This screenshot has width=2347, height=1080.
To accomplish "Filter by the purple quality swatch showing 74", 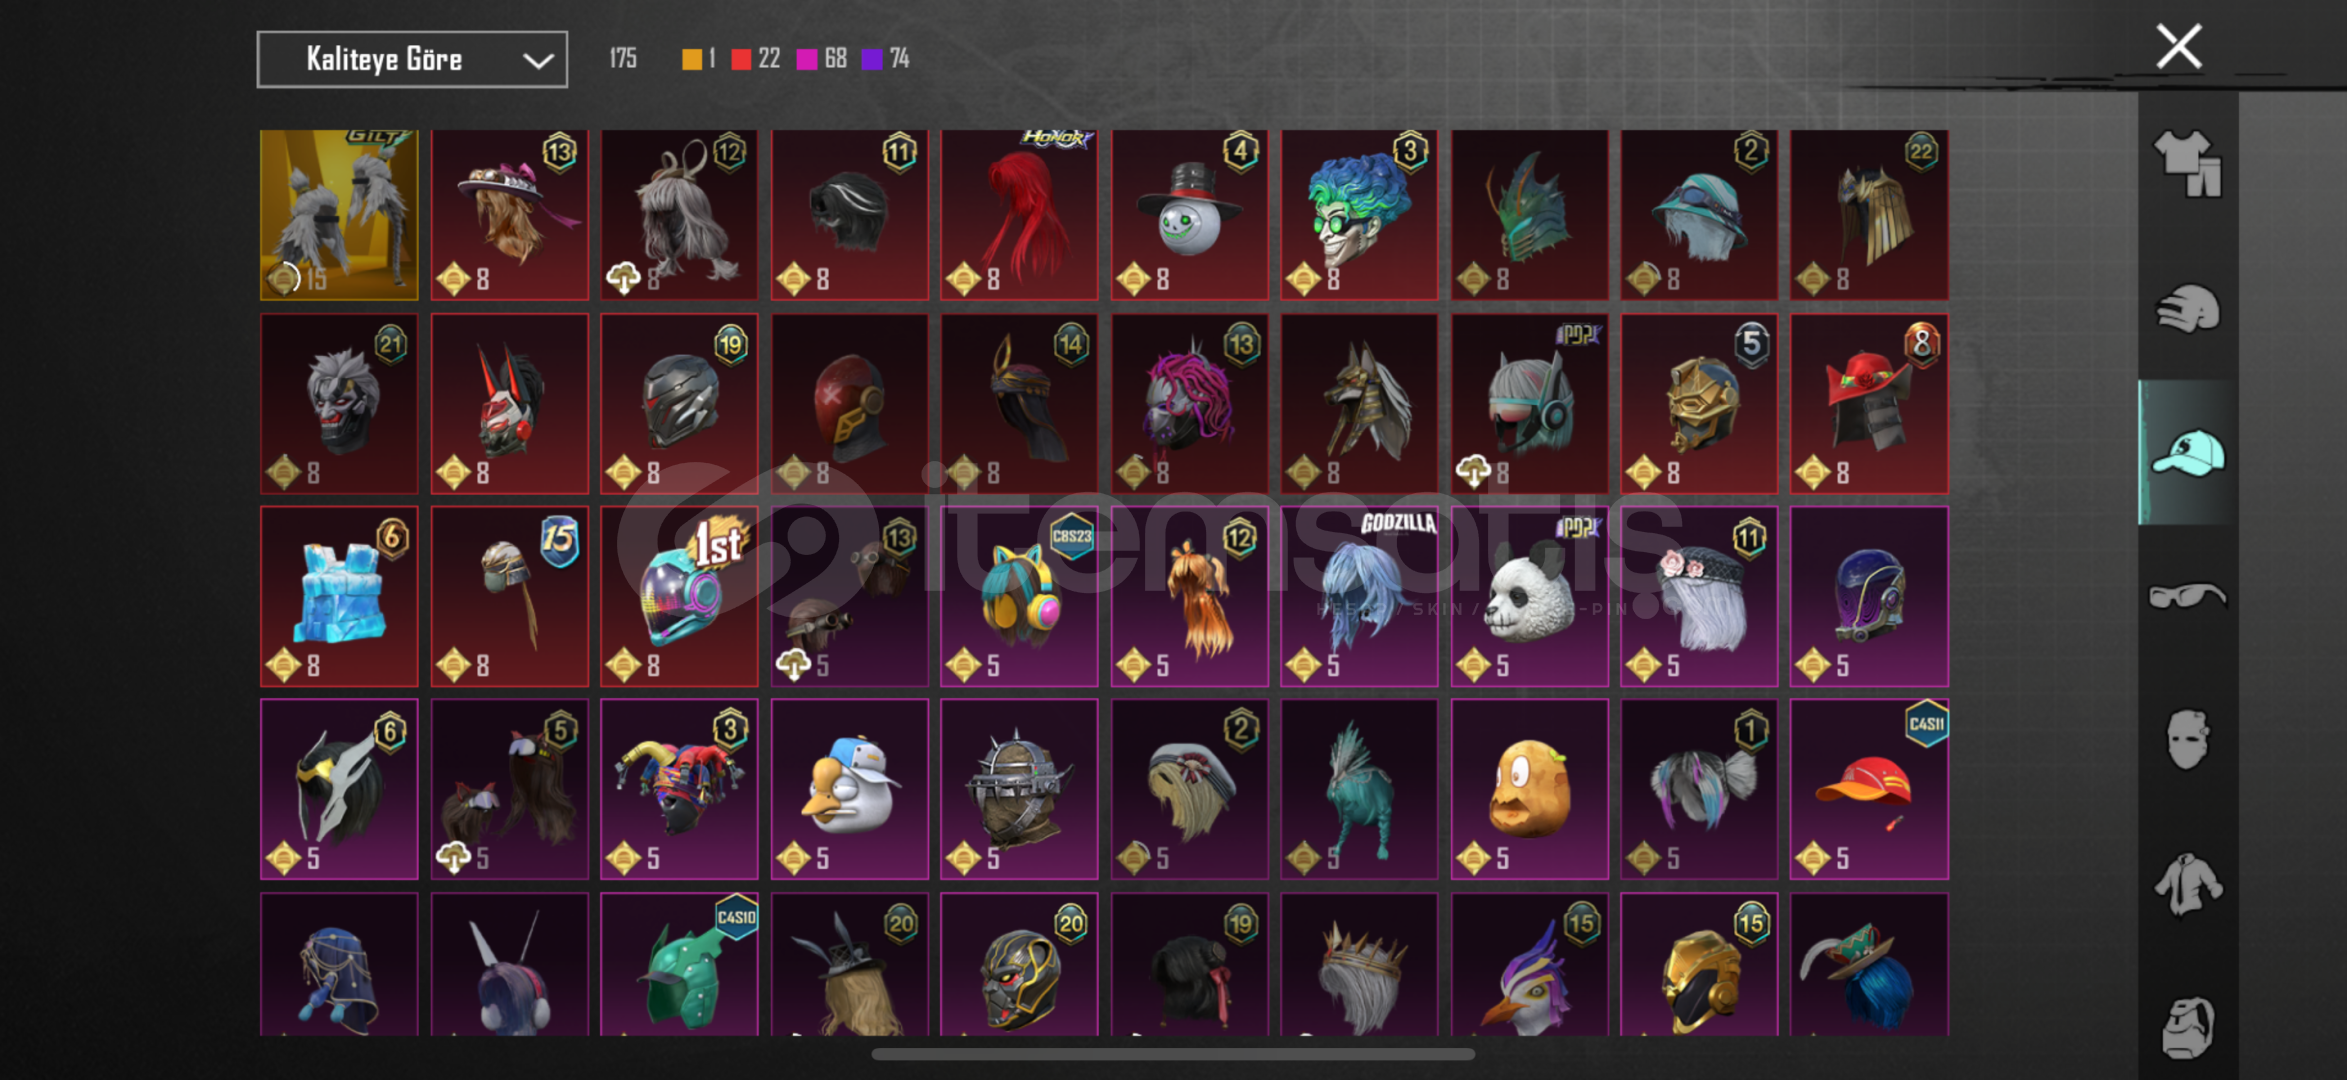I will [872, 59].
